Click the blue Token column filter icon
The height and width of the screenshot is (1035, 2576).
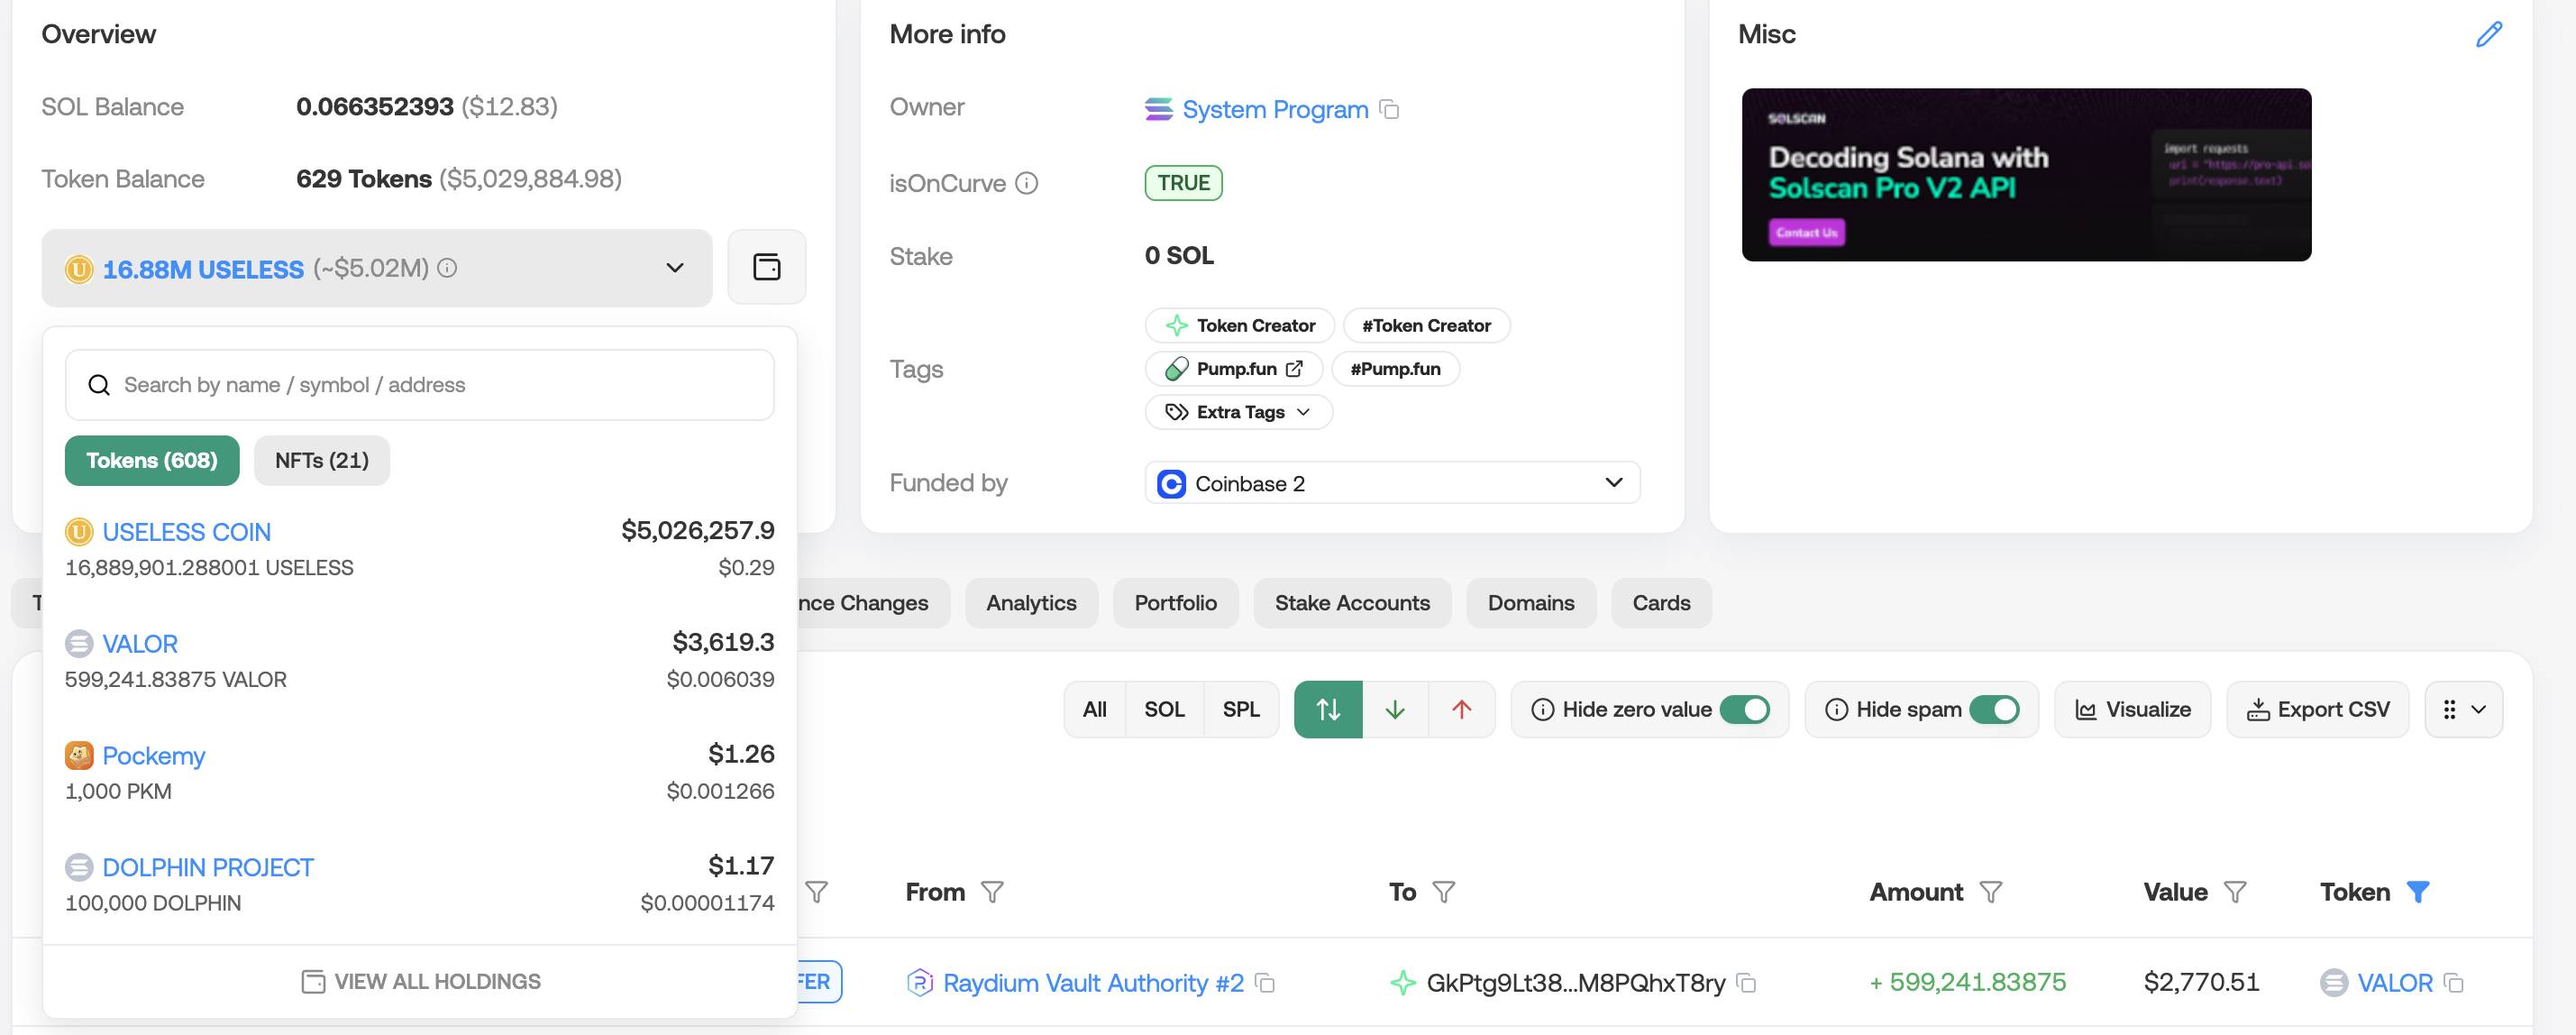point(2417,892)
